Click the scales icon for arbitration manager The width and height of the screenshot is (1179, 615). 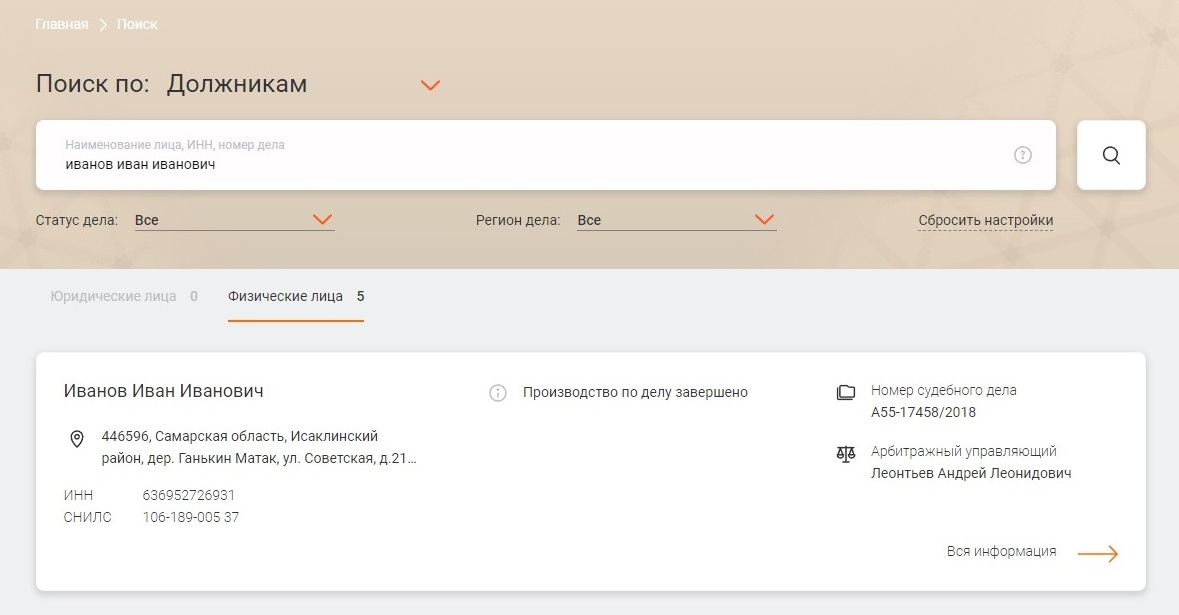coord(846,454)
